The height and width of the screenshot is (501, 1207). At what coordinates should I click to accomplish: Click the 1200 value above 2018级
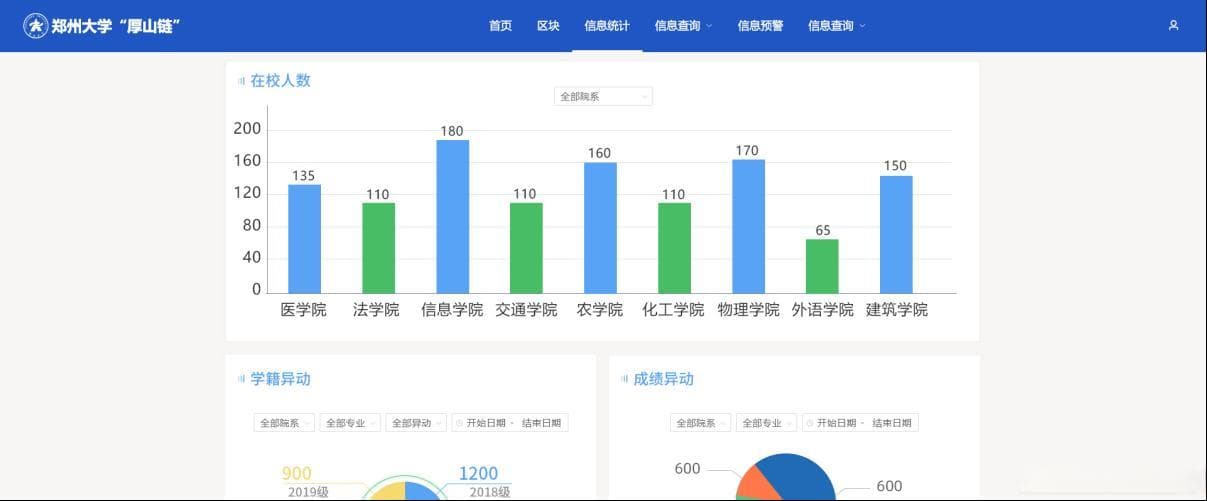478,474
